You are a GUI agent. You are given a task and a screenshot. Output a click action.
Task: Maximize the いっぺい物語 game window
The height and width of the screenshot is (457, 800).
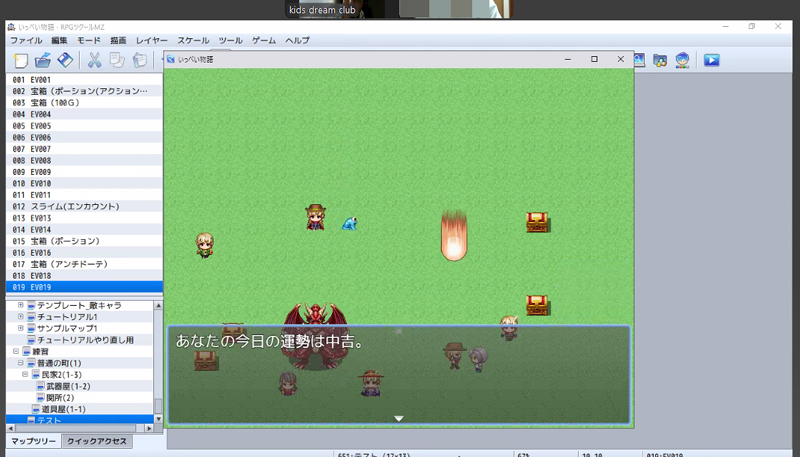[x=594, y=59]
